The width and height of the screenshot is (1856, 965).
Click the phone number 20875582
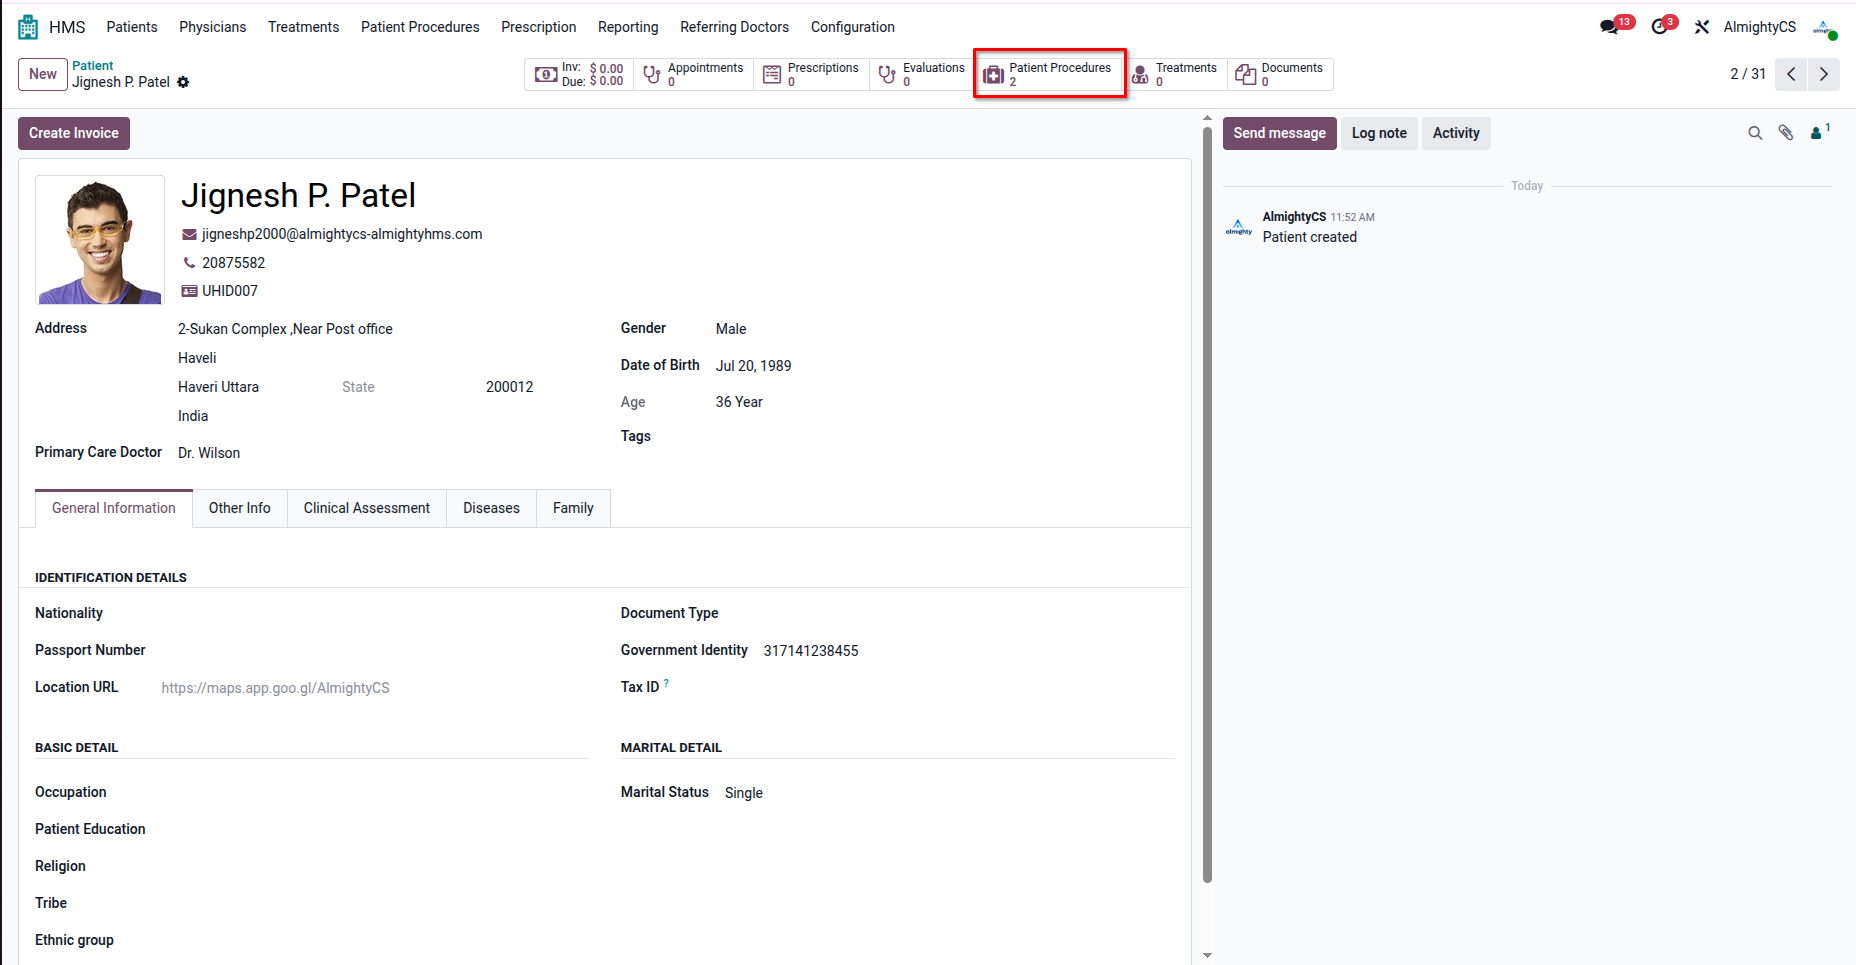click(234, 263)
